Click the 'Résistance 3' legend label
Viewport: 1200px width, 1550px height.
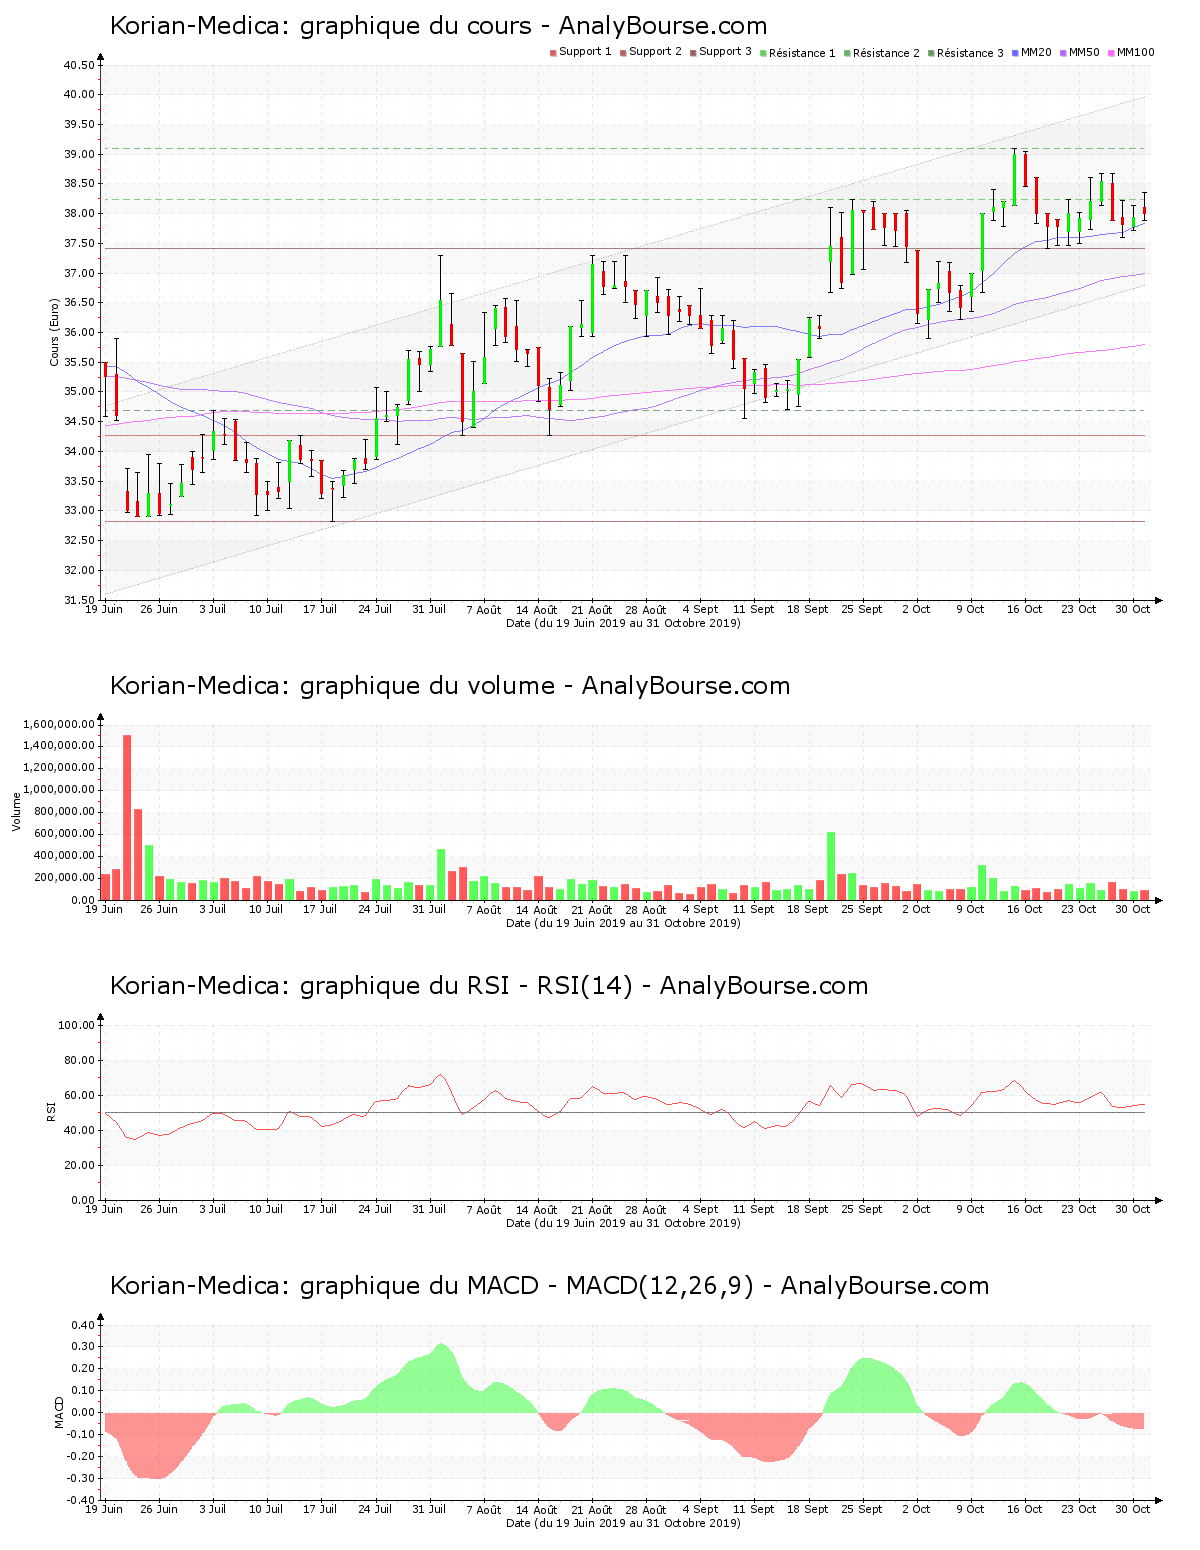[x=970, y=53]
